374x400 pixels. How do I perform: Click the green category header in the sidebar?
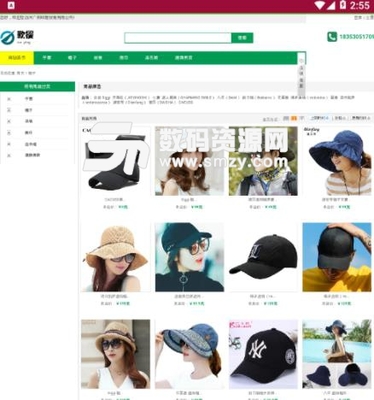37,86
